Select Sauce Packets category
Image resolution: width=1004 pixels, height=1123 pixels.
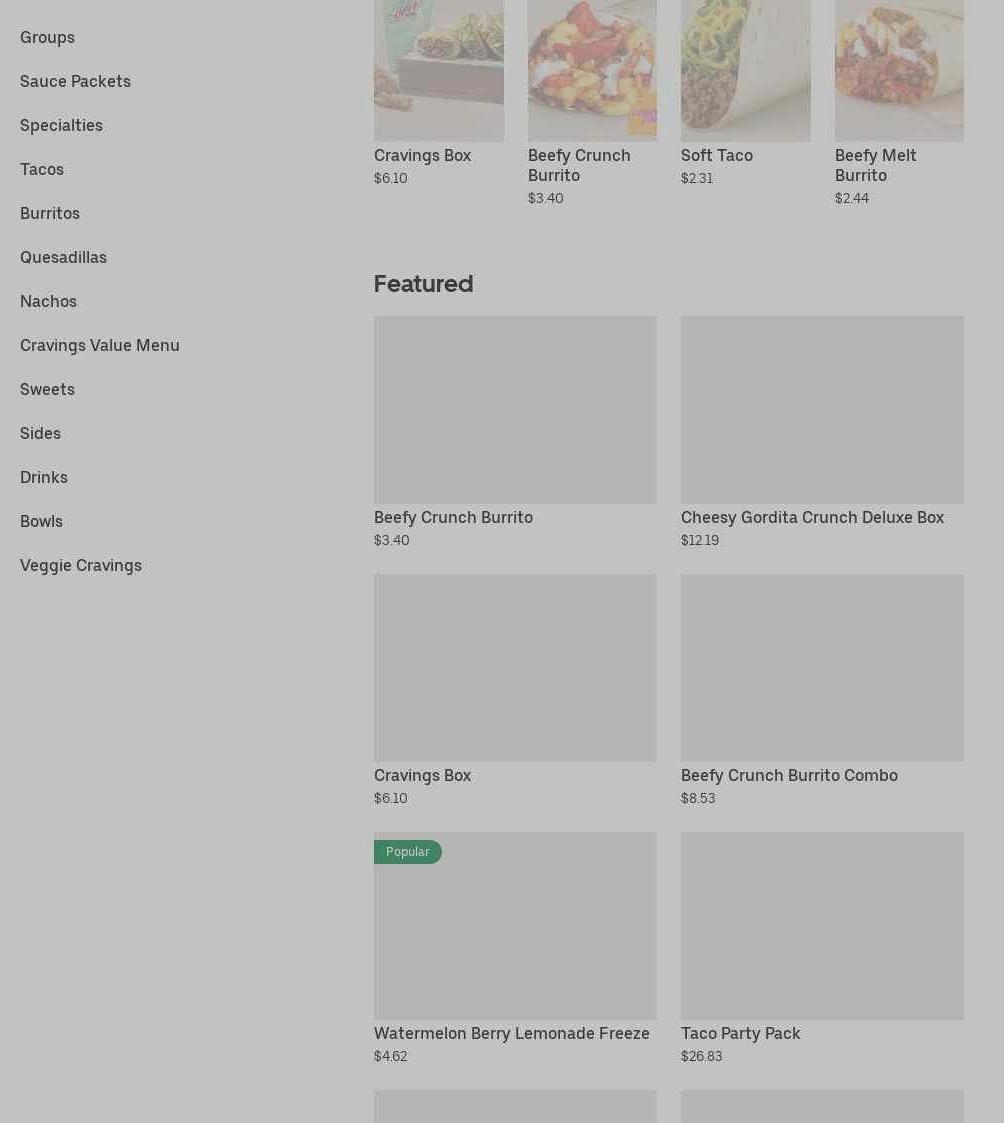[x=75, y=82]
